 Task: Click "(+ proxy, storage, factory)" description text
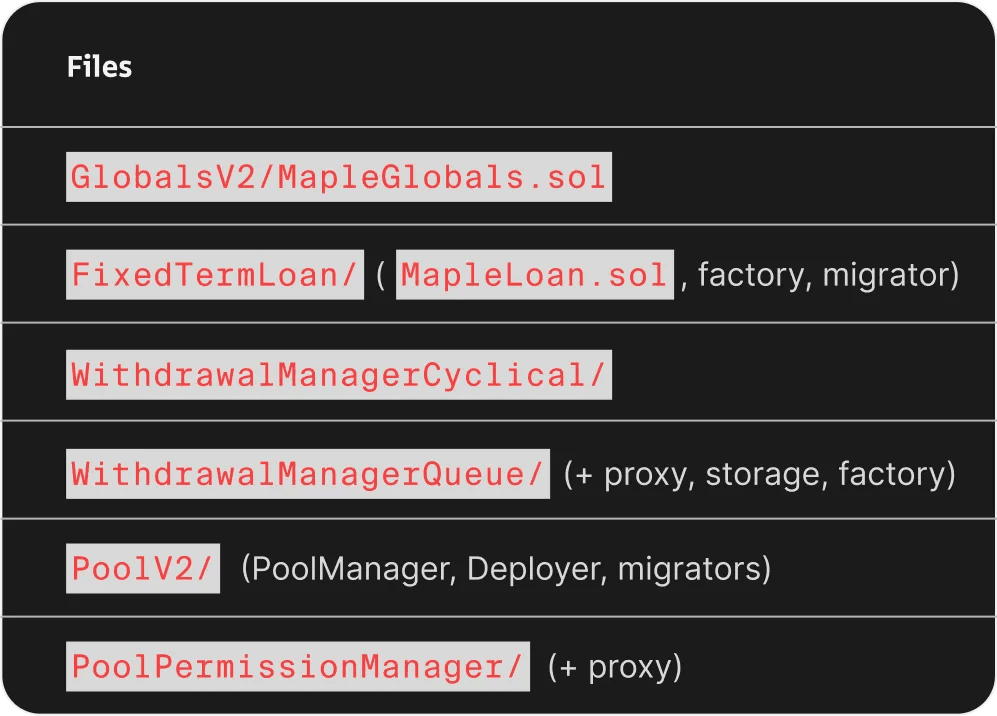click(760, 474)
